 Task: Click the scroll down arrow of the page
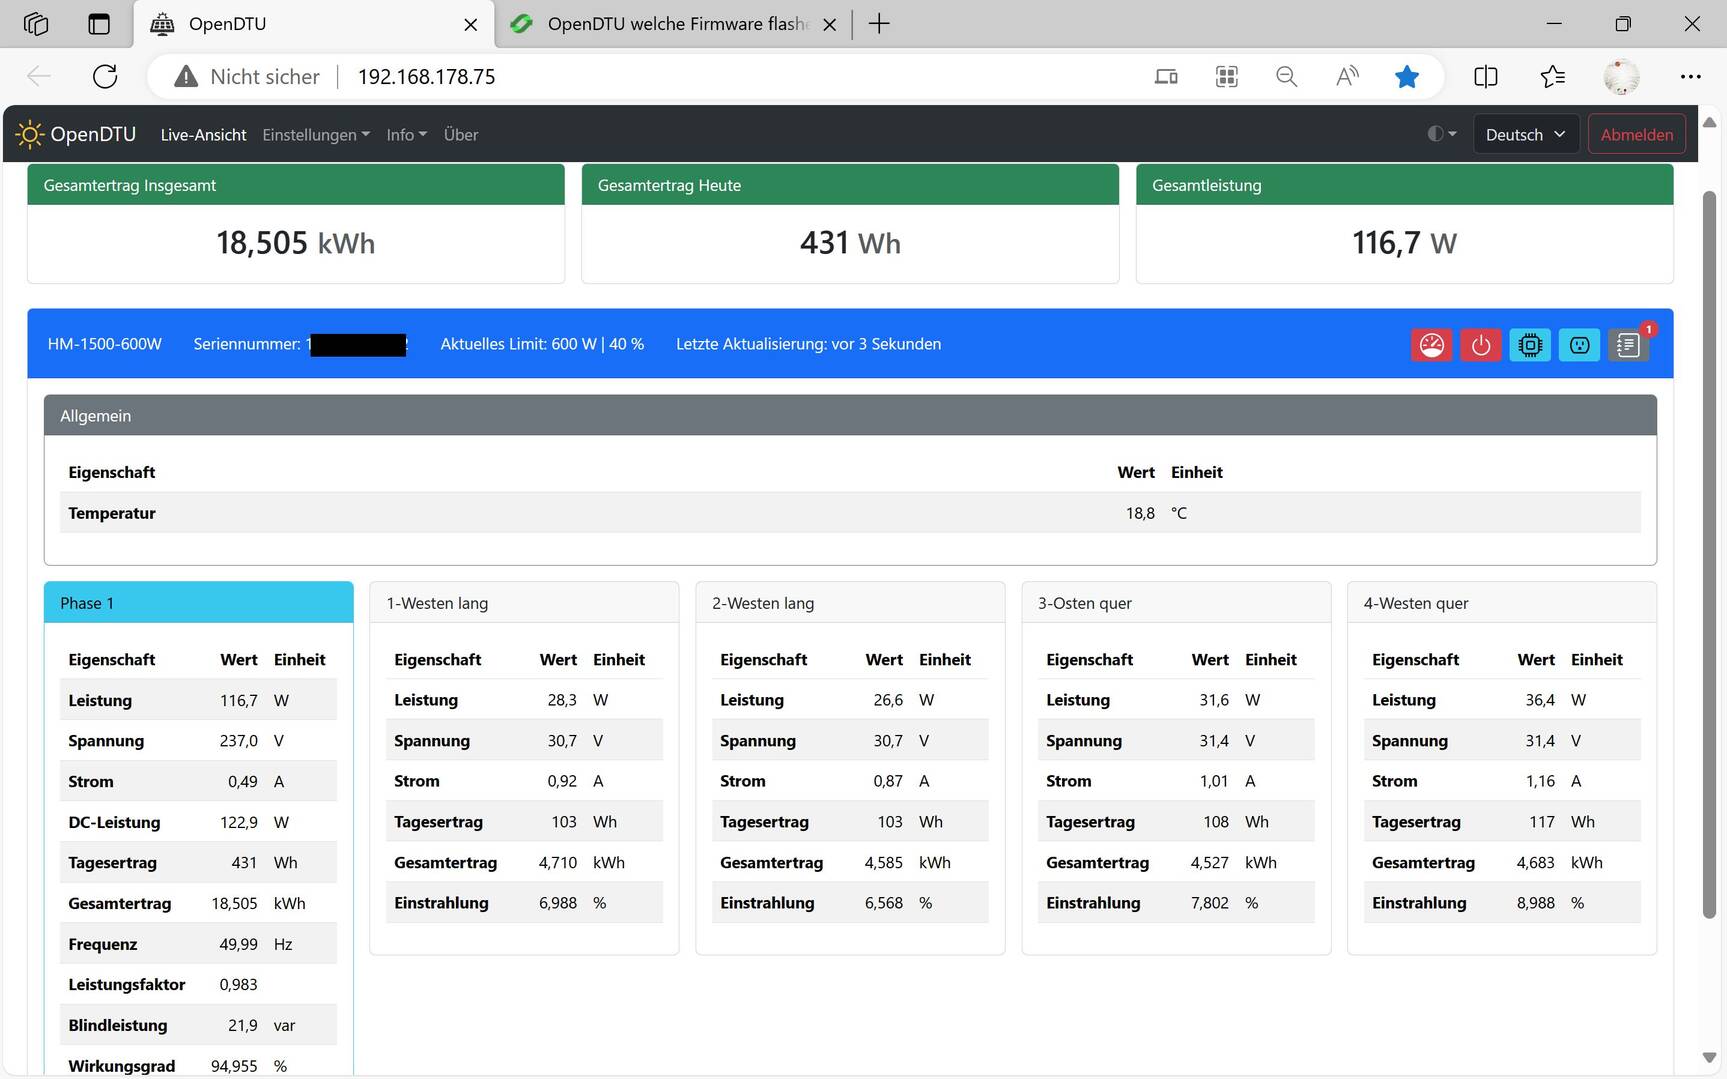pyautogui.click(x=1709, y=1058)
